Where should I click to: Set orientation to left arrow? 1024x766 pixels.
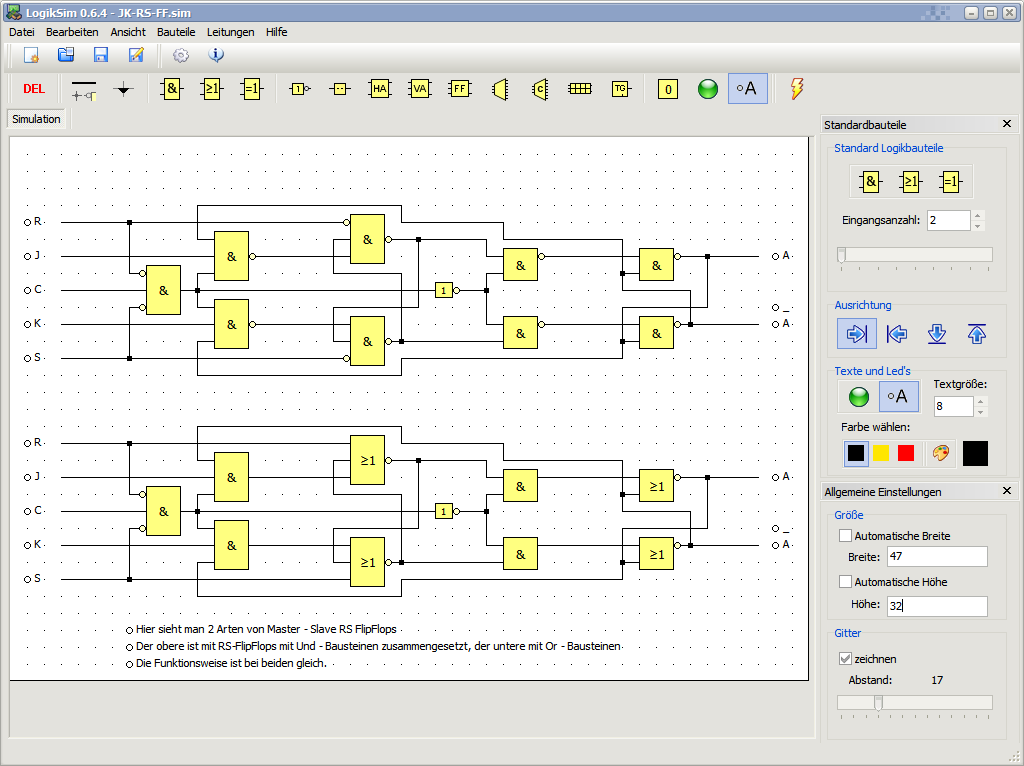pyautogui.click(x=897, y=334)
